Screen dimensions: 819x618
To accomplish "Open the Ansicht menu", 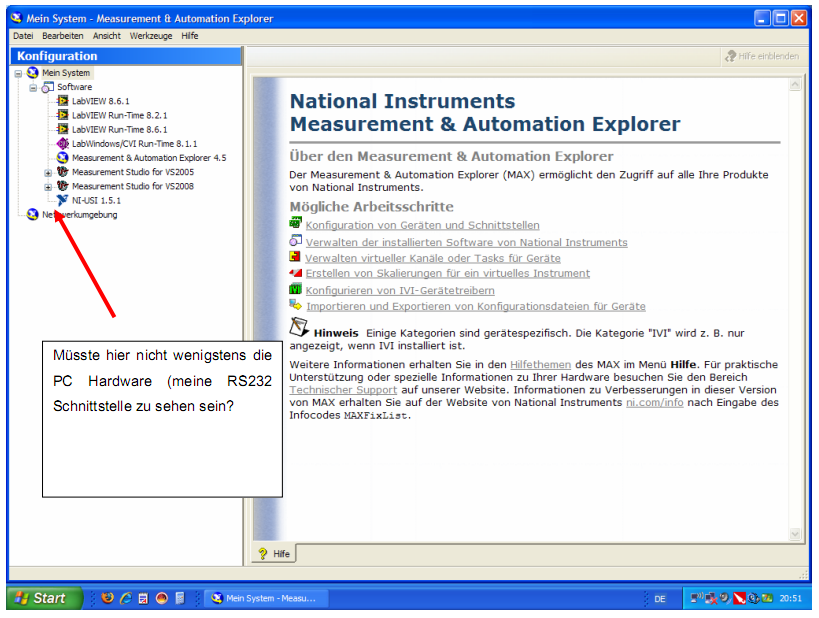I will (107, 36).
